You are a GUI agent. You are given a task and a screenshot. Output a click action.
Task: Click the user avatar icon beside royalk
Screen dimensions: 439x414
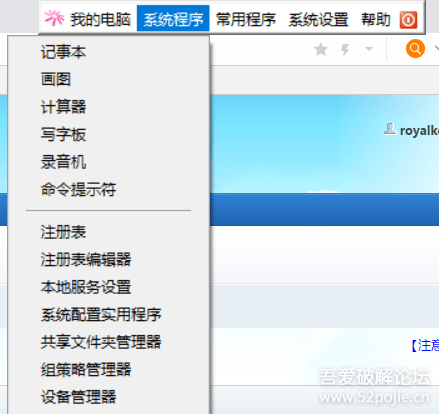point(390,129)
